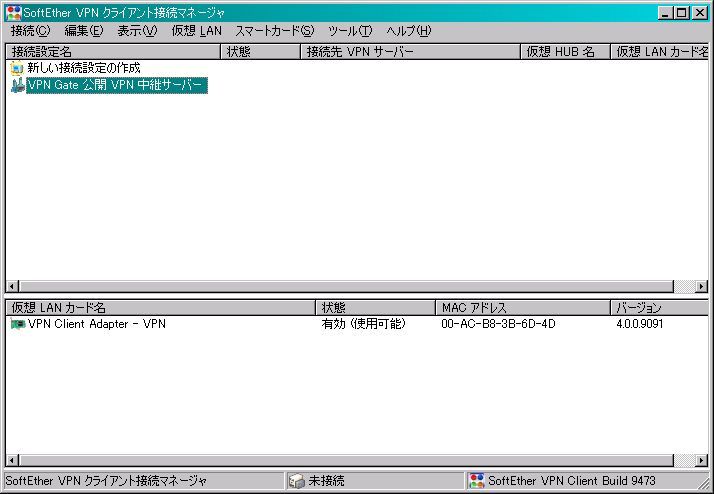Click version value 4.0.0.9091
Viewport: 714px width, 494px height.
[639, 324]
